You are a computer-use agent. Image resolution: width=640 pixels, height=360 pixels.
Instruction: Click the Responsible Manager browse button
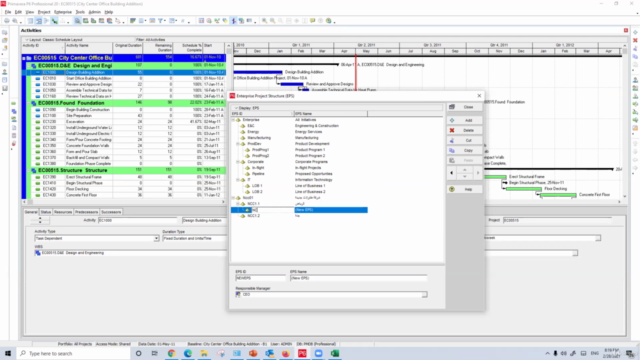(424, 295)
